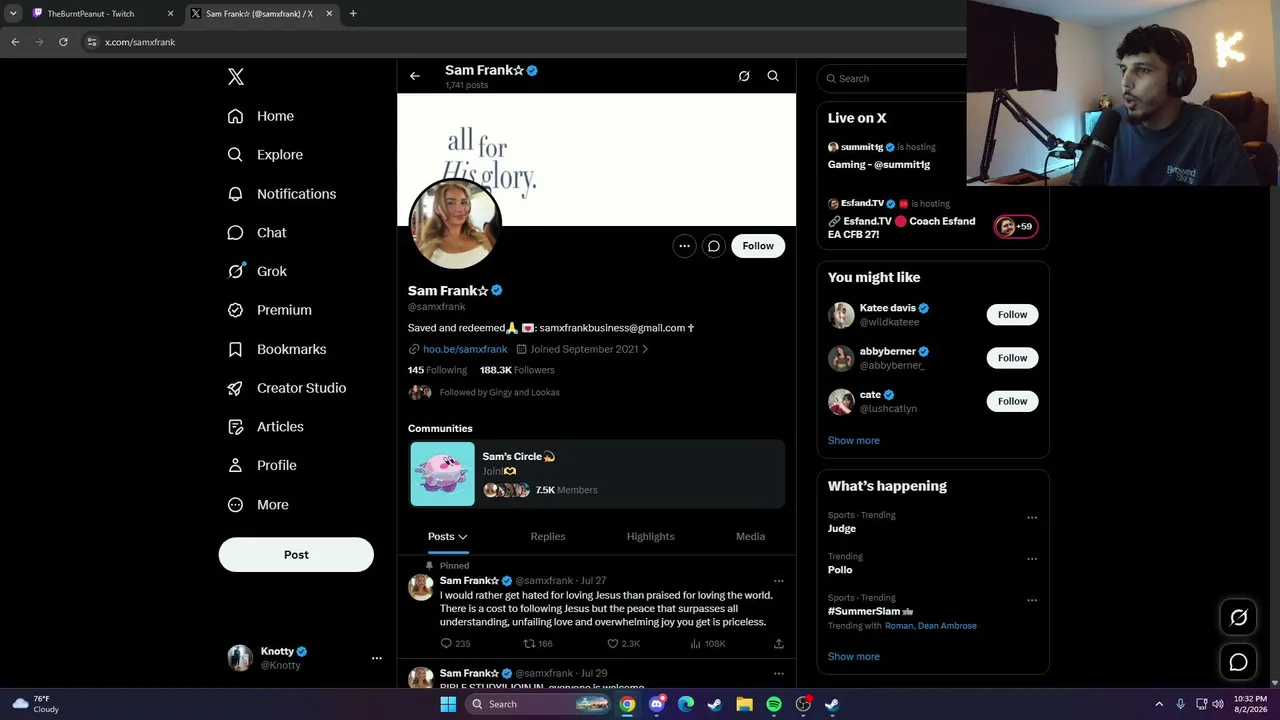1280x720 pixels.
Task: Follow cate @lushcatlyn
Action: pos(1012,401)
